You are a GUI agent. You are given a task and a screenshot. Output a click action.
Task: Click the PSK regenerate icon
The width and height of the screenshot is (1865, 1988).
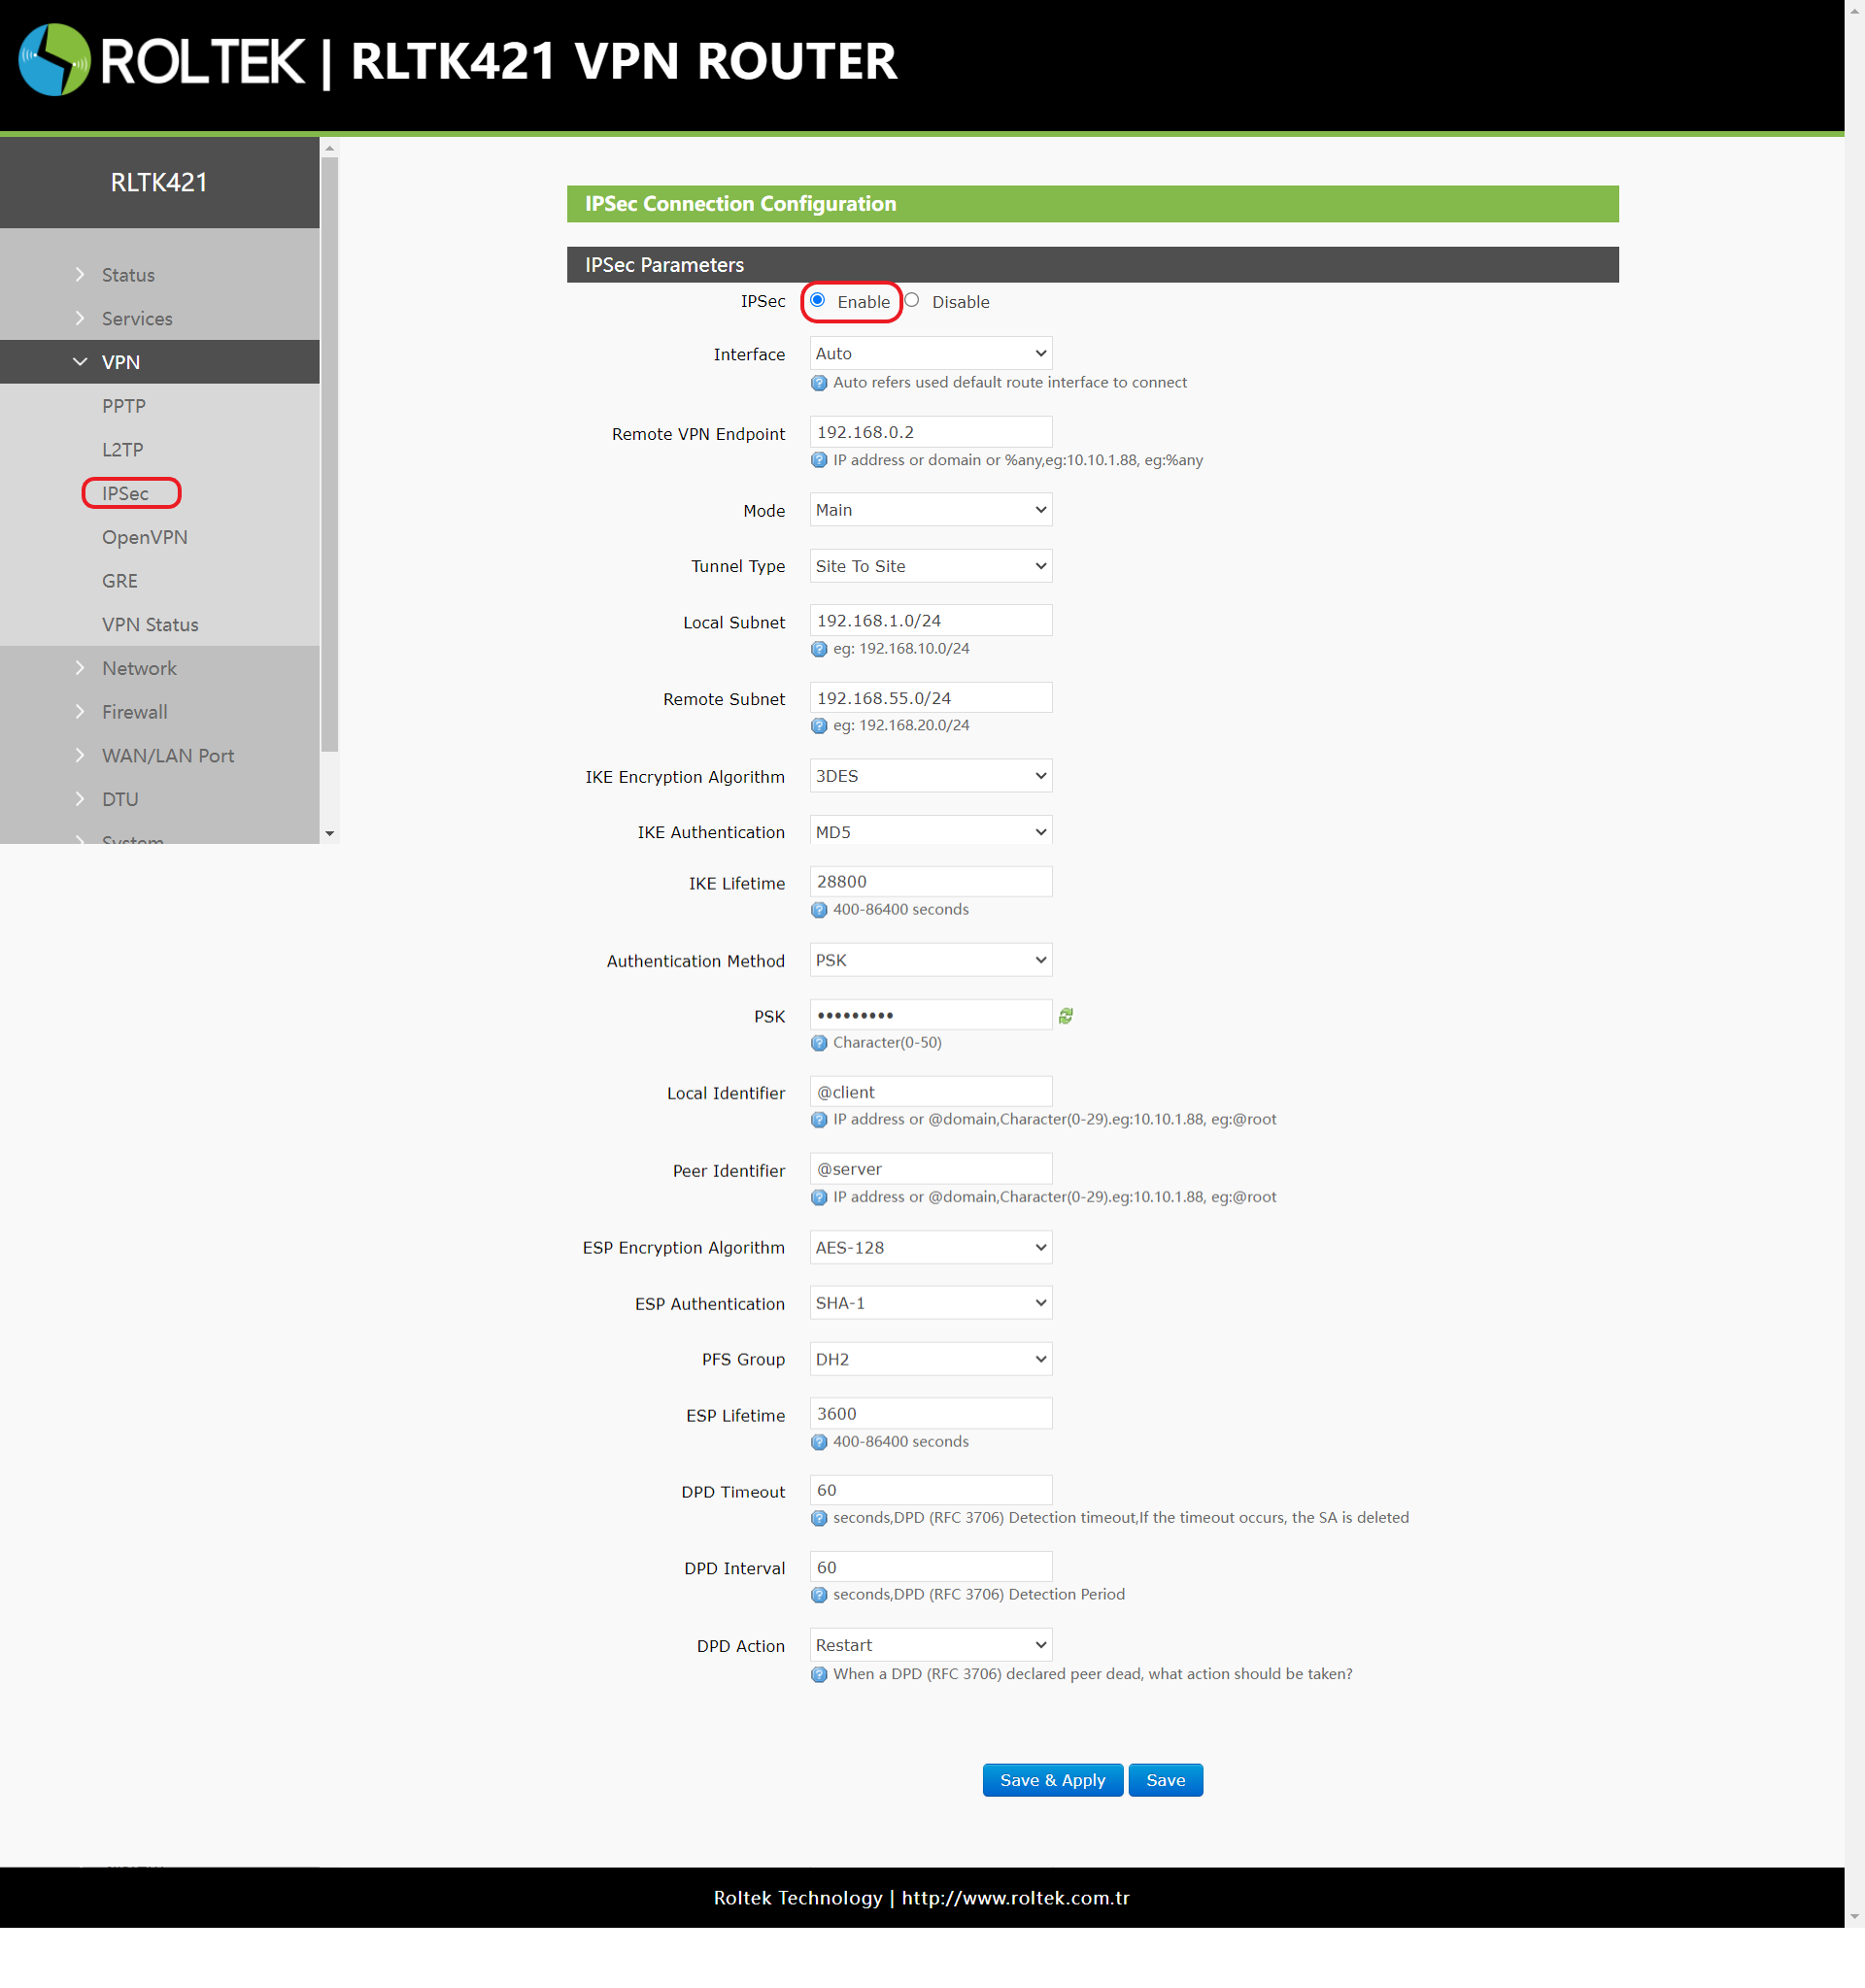1065,1016
